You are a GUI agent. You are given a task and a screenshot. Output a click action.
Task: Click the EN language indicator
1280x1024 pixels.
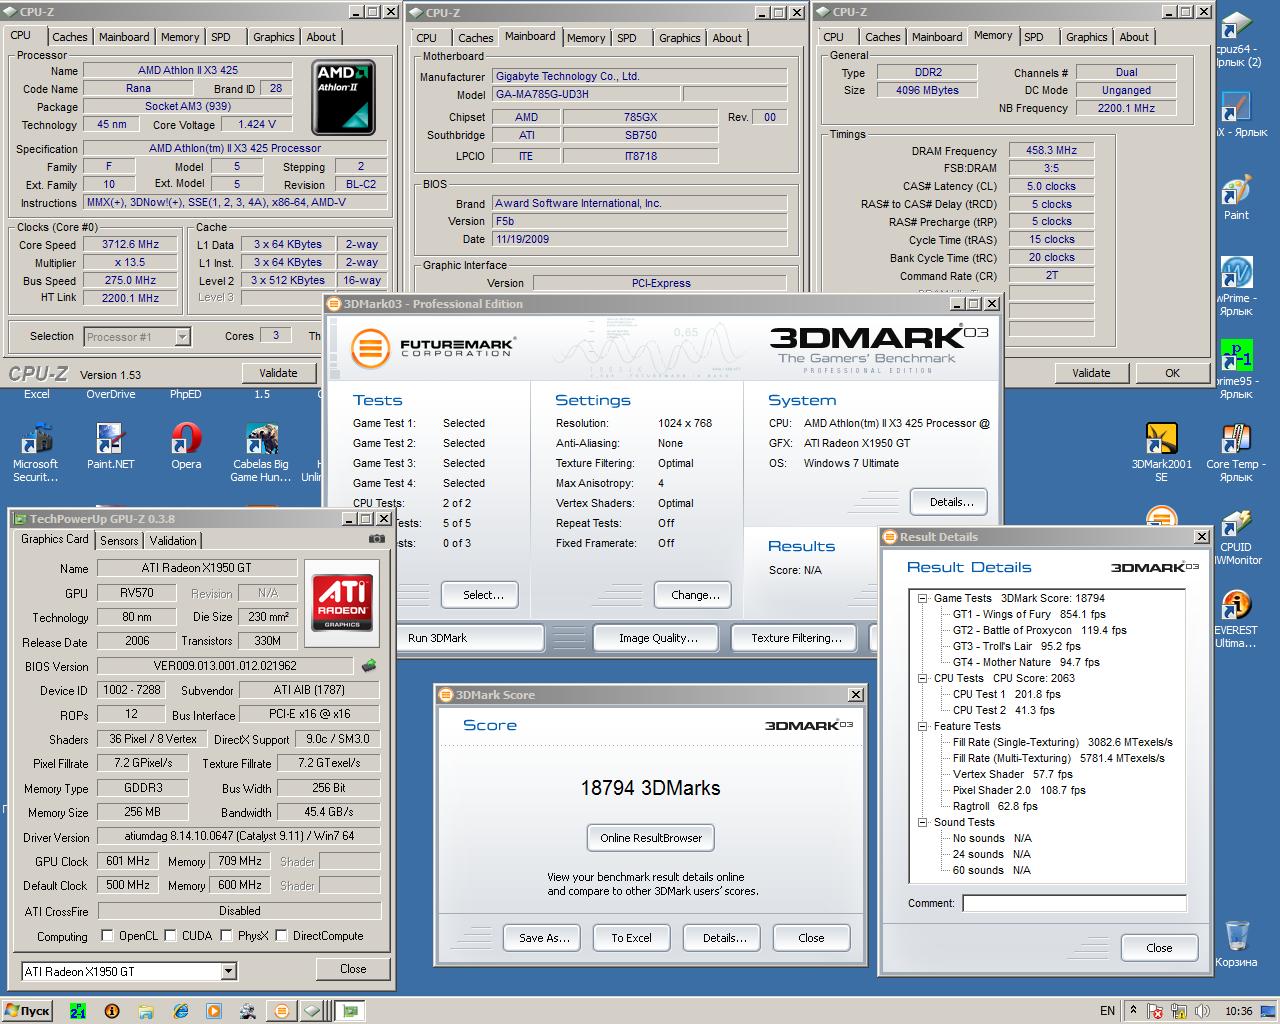pos(1107,1011)
